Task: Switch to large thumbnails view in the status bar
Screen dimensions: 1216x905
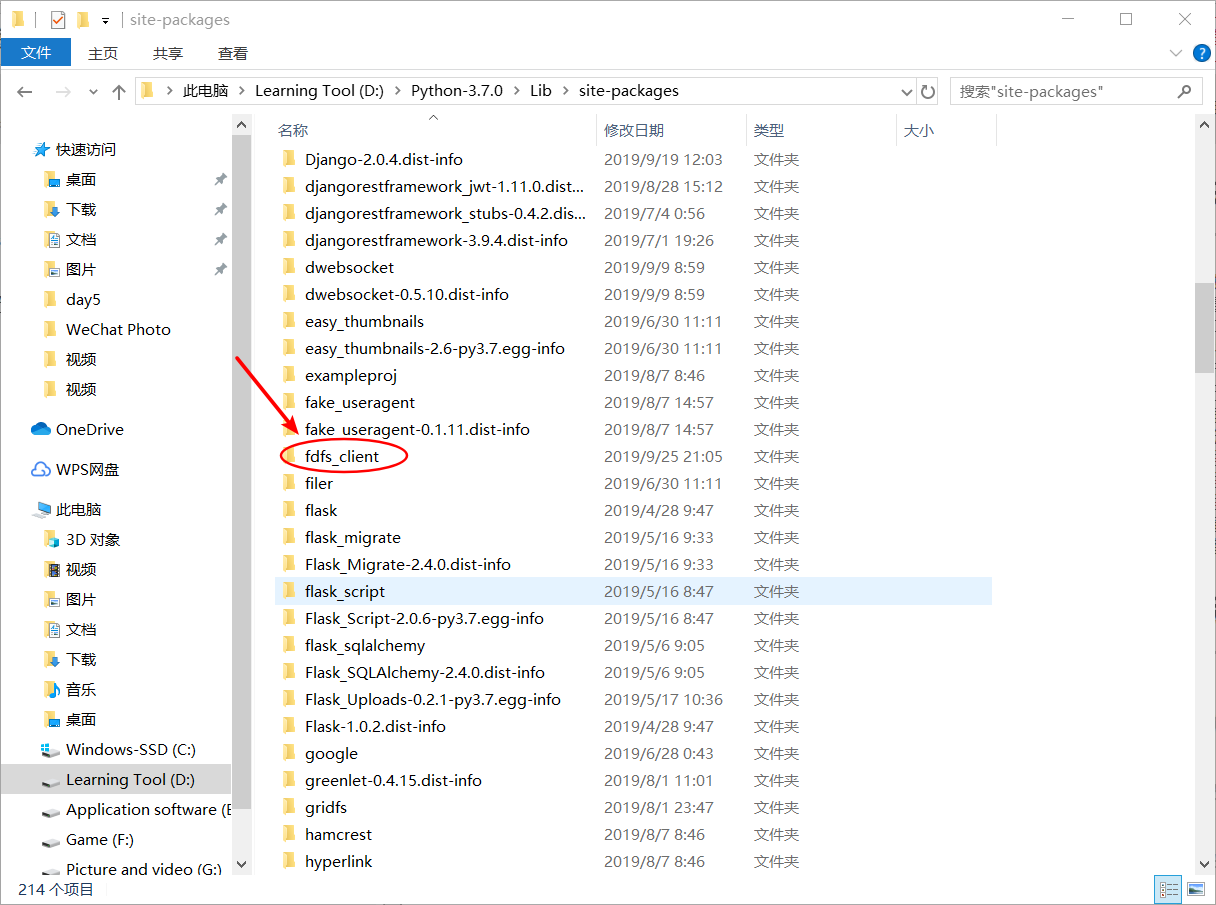Action: pyautogui.click(x=1196, y=889)
